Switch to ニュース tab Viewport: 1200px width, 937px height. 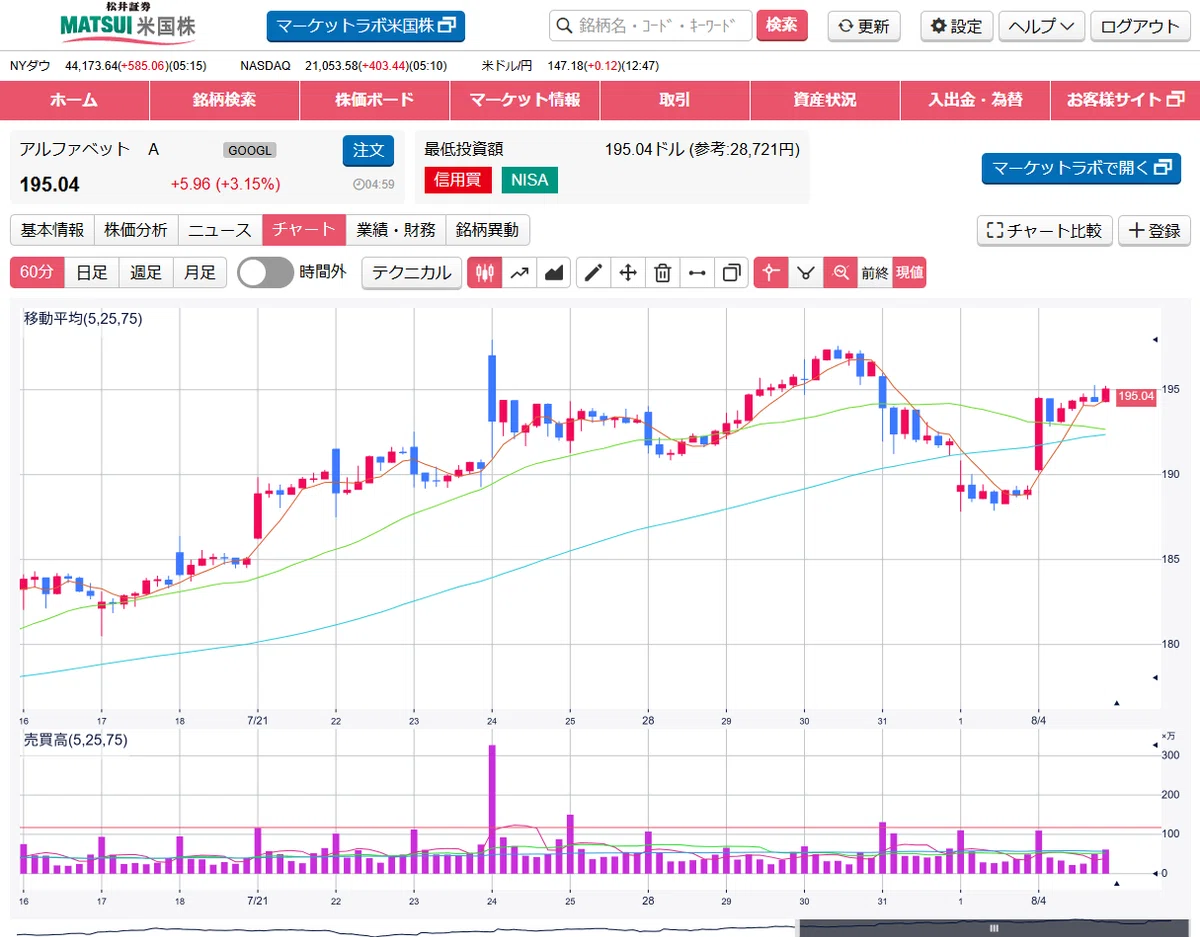click(x=220, y=230)
